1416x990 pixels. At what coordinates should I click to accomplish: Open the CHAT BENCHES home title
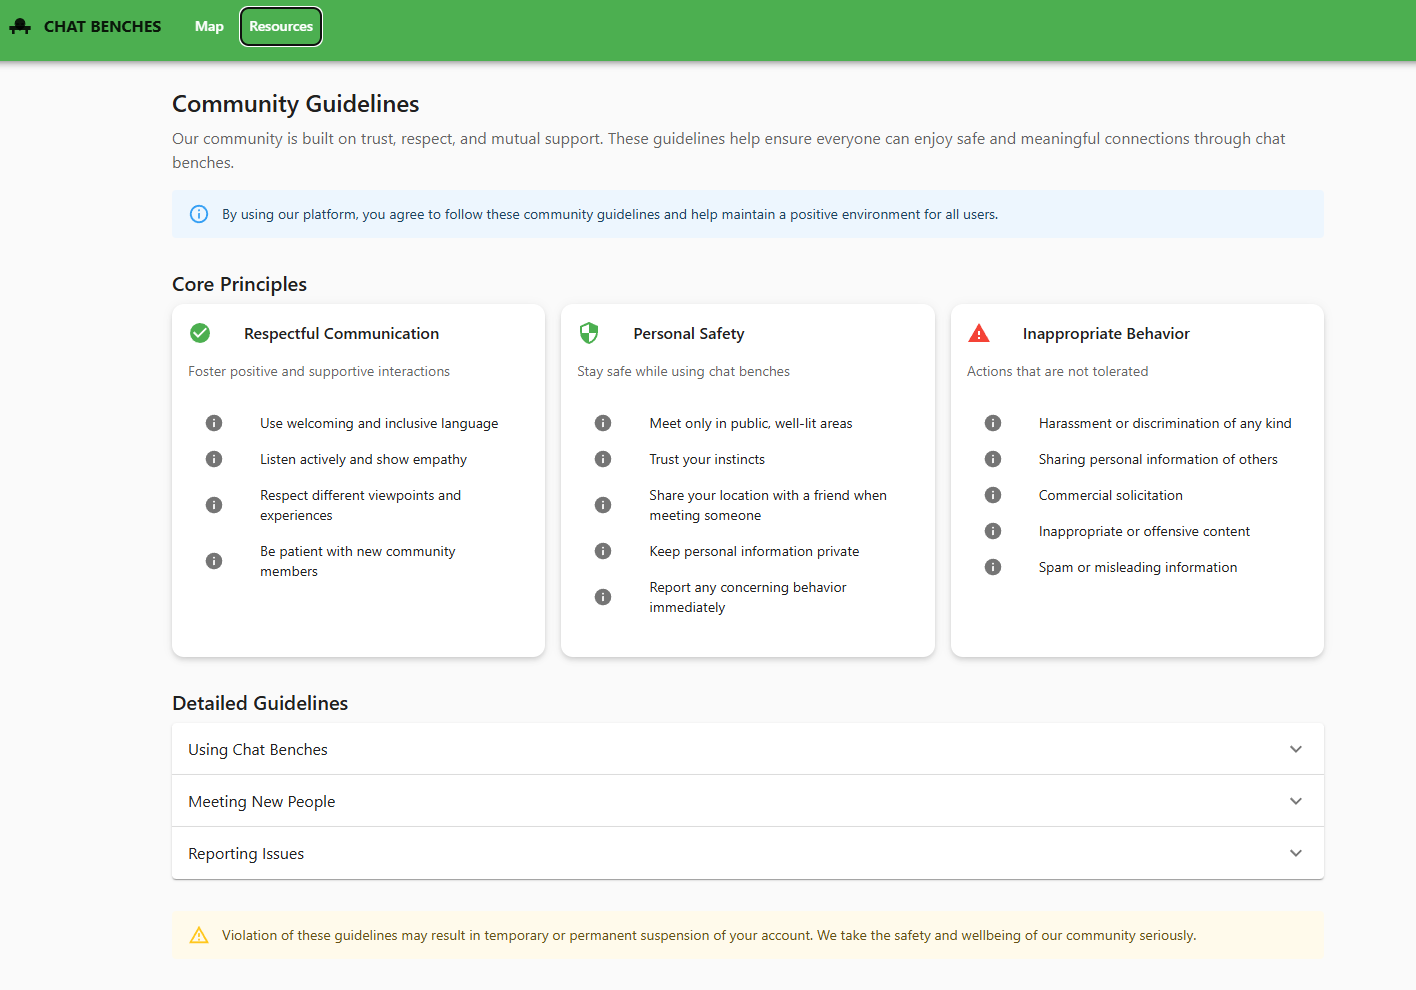point(102,27)
